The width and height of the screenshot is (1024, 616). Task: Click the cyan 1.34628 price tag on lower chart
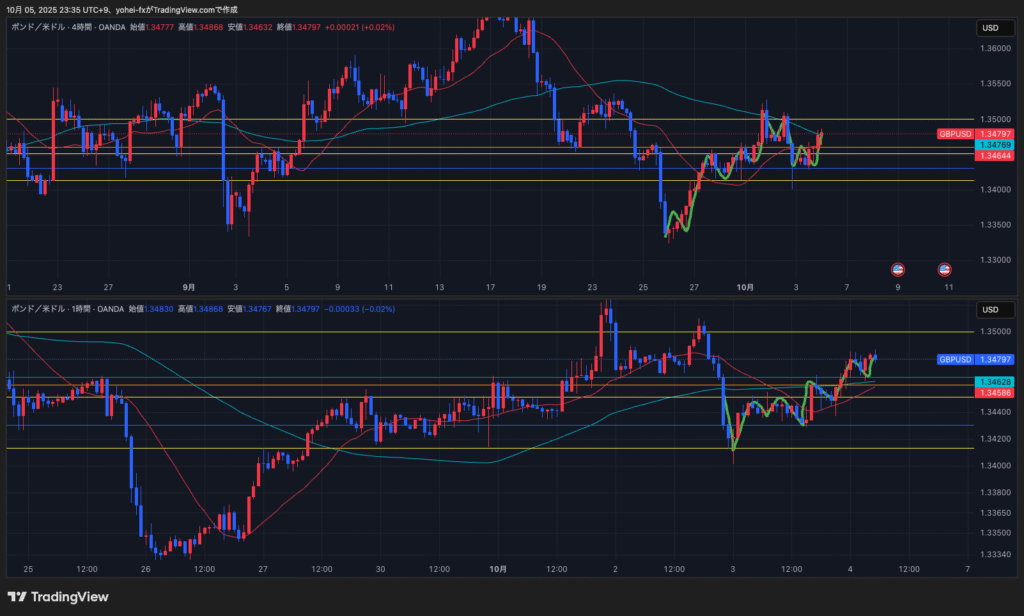[x=995, y=383]
